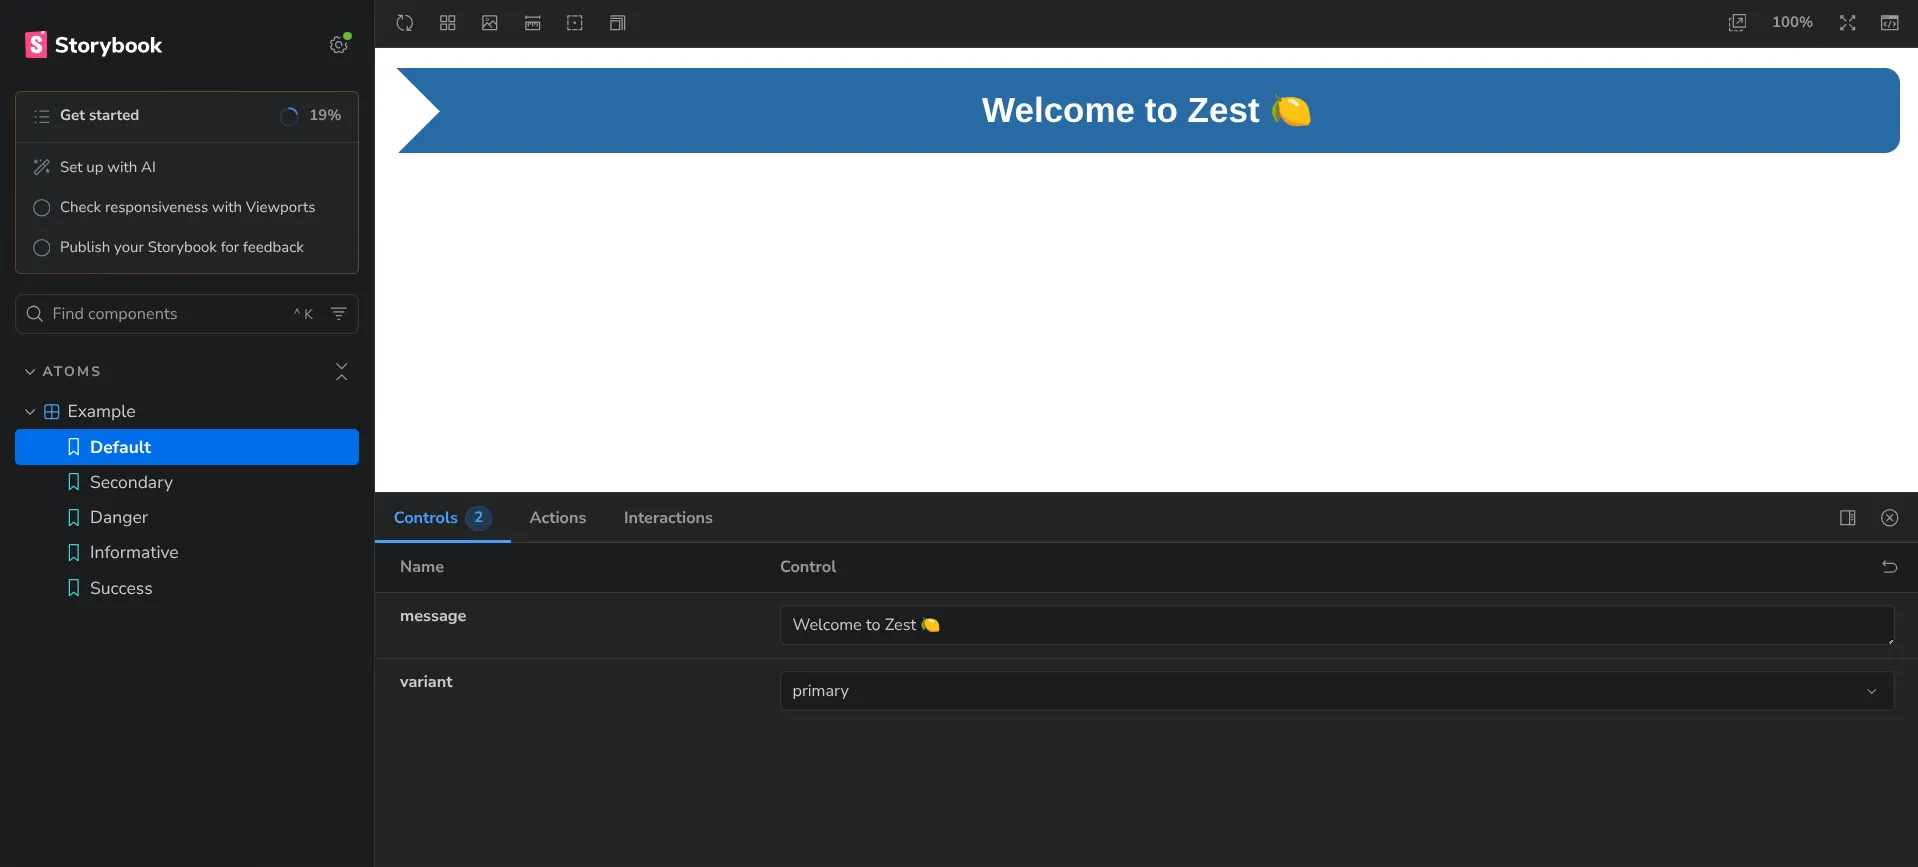1918x867 pixels.
Task: Open the variant dropdown showing primary
Action: (1337, 691)
